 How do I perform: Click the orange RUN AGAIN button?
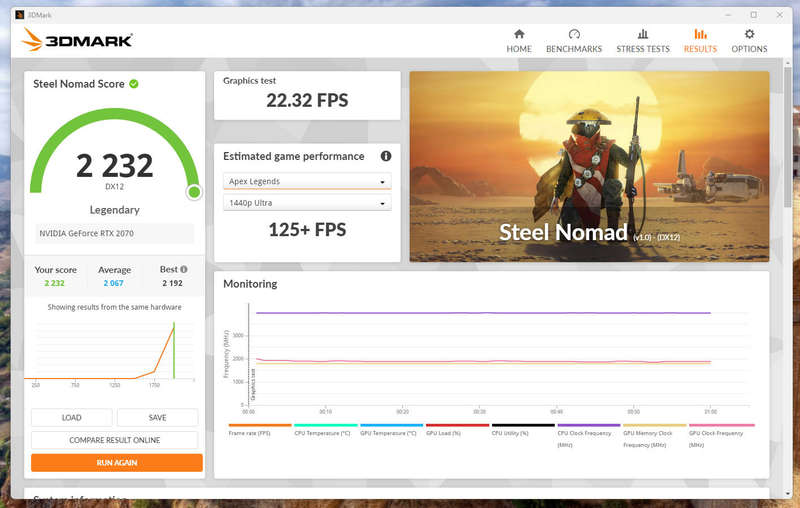117,463
